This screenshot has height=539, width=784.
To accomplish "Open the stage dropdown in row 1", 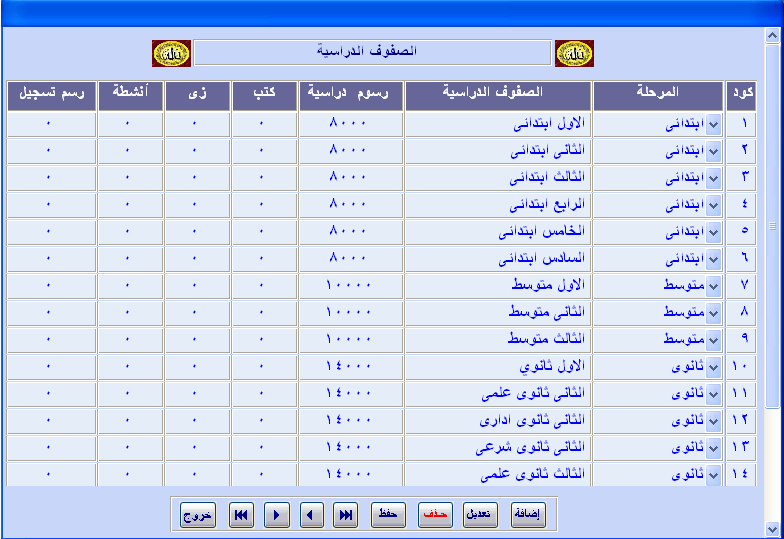I will point(713,125).
